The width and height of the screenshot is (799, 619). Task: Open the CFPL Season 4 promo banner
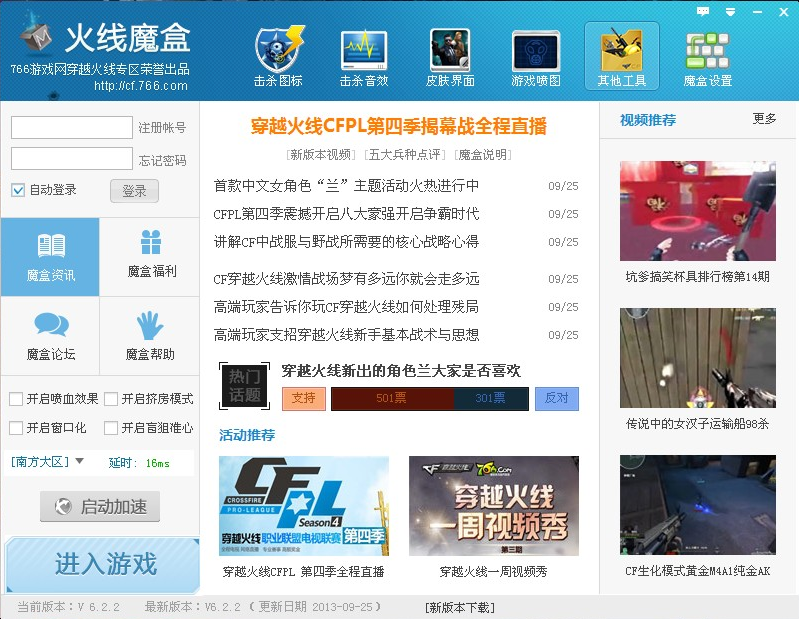[x=304, y=506]
